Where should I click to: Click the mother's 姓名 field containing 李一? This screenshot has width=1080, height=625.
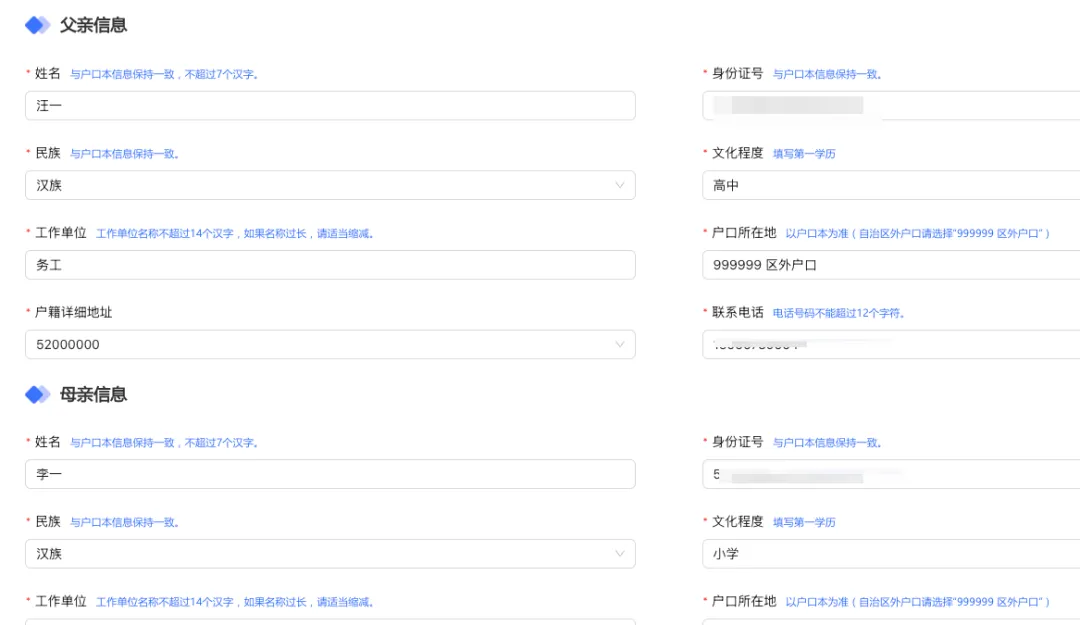pos(330,474)
